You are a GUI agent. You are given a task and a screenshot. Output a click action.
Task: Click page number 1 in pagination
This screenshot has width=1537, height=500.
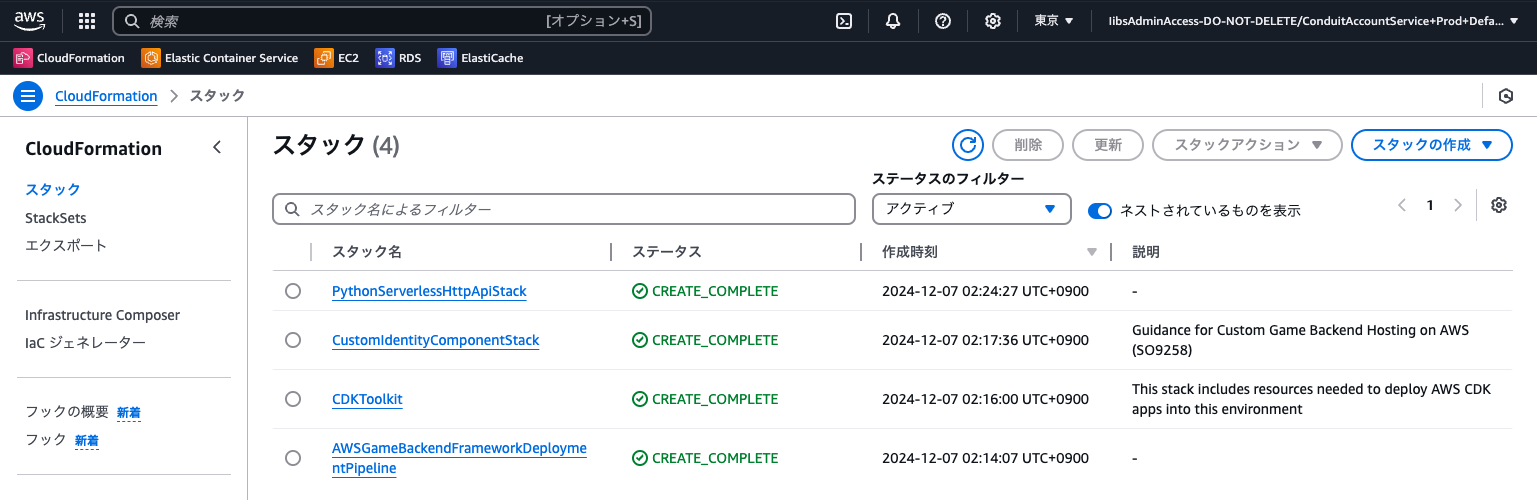pyautogui.click(x=1430, y=205)
